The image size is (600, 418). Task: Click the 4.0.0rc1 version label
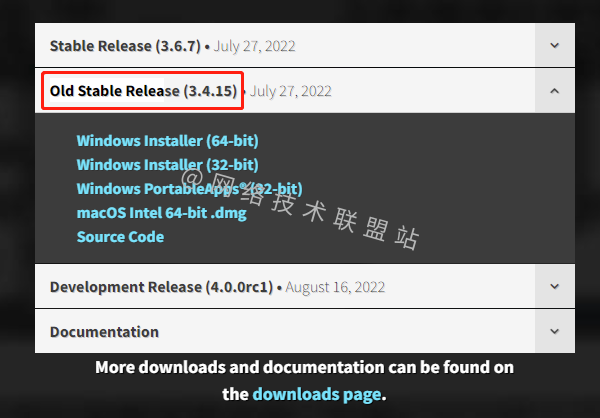pyautogui.click(x=239, y=287)
